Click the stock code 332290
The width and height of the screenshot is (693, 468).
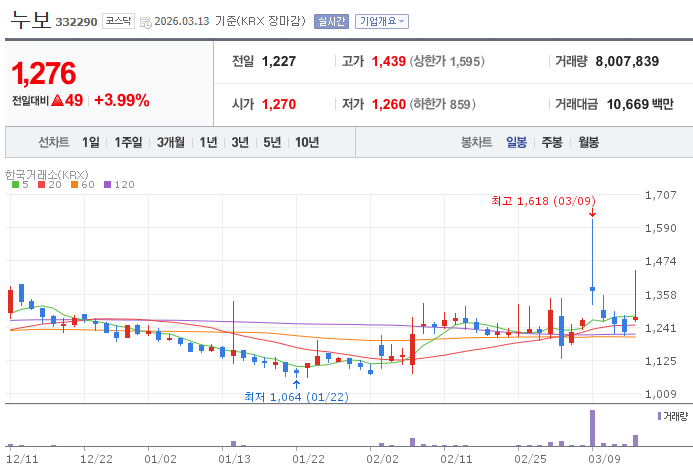point(76,22)
